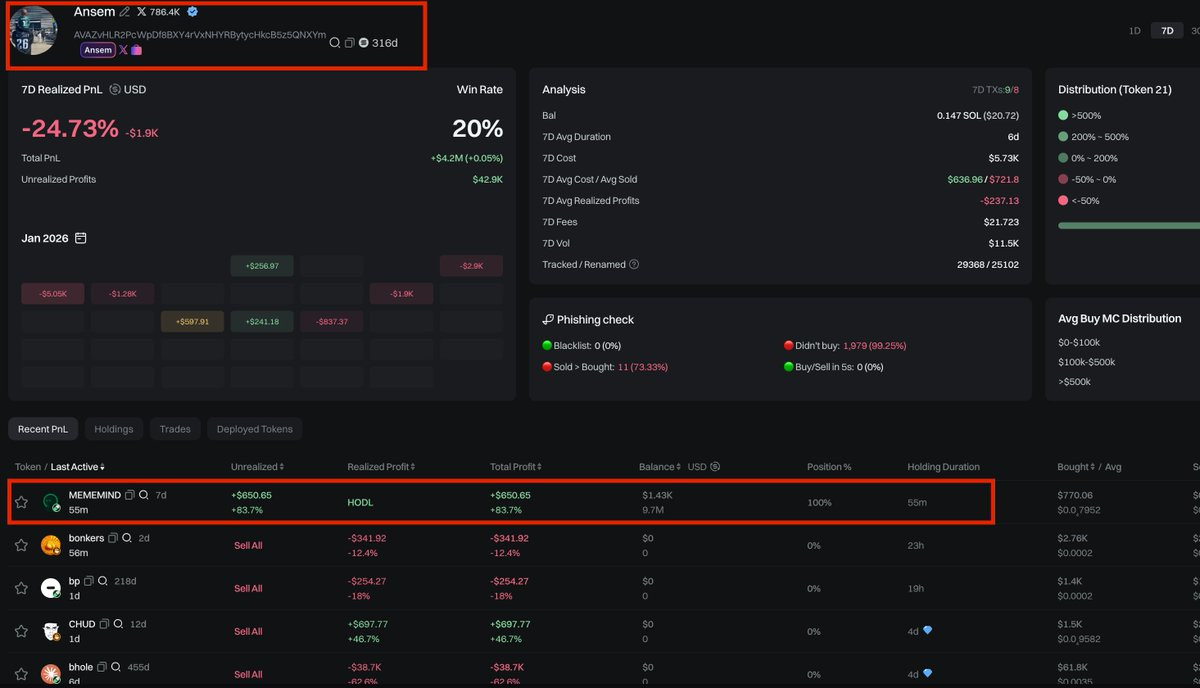Select the 1D time range button
Screen dimensions: 1200x688
[x=1135, y=31]
